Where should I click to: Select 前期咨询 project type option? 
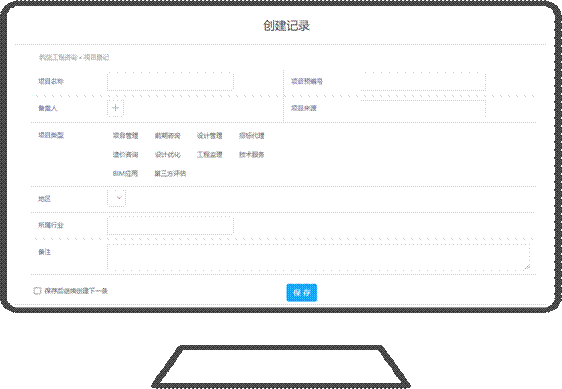click(167, 136)
